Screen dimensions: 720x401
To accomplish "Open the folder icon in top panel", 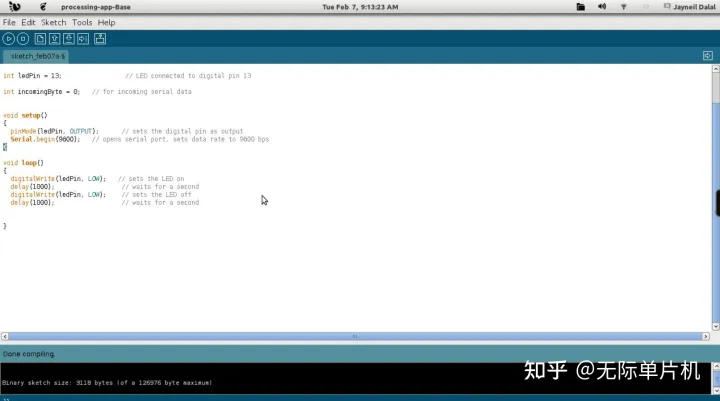I will (580, 7).
